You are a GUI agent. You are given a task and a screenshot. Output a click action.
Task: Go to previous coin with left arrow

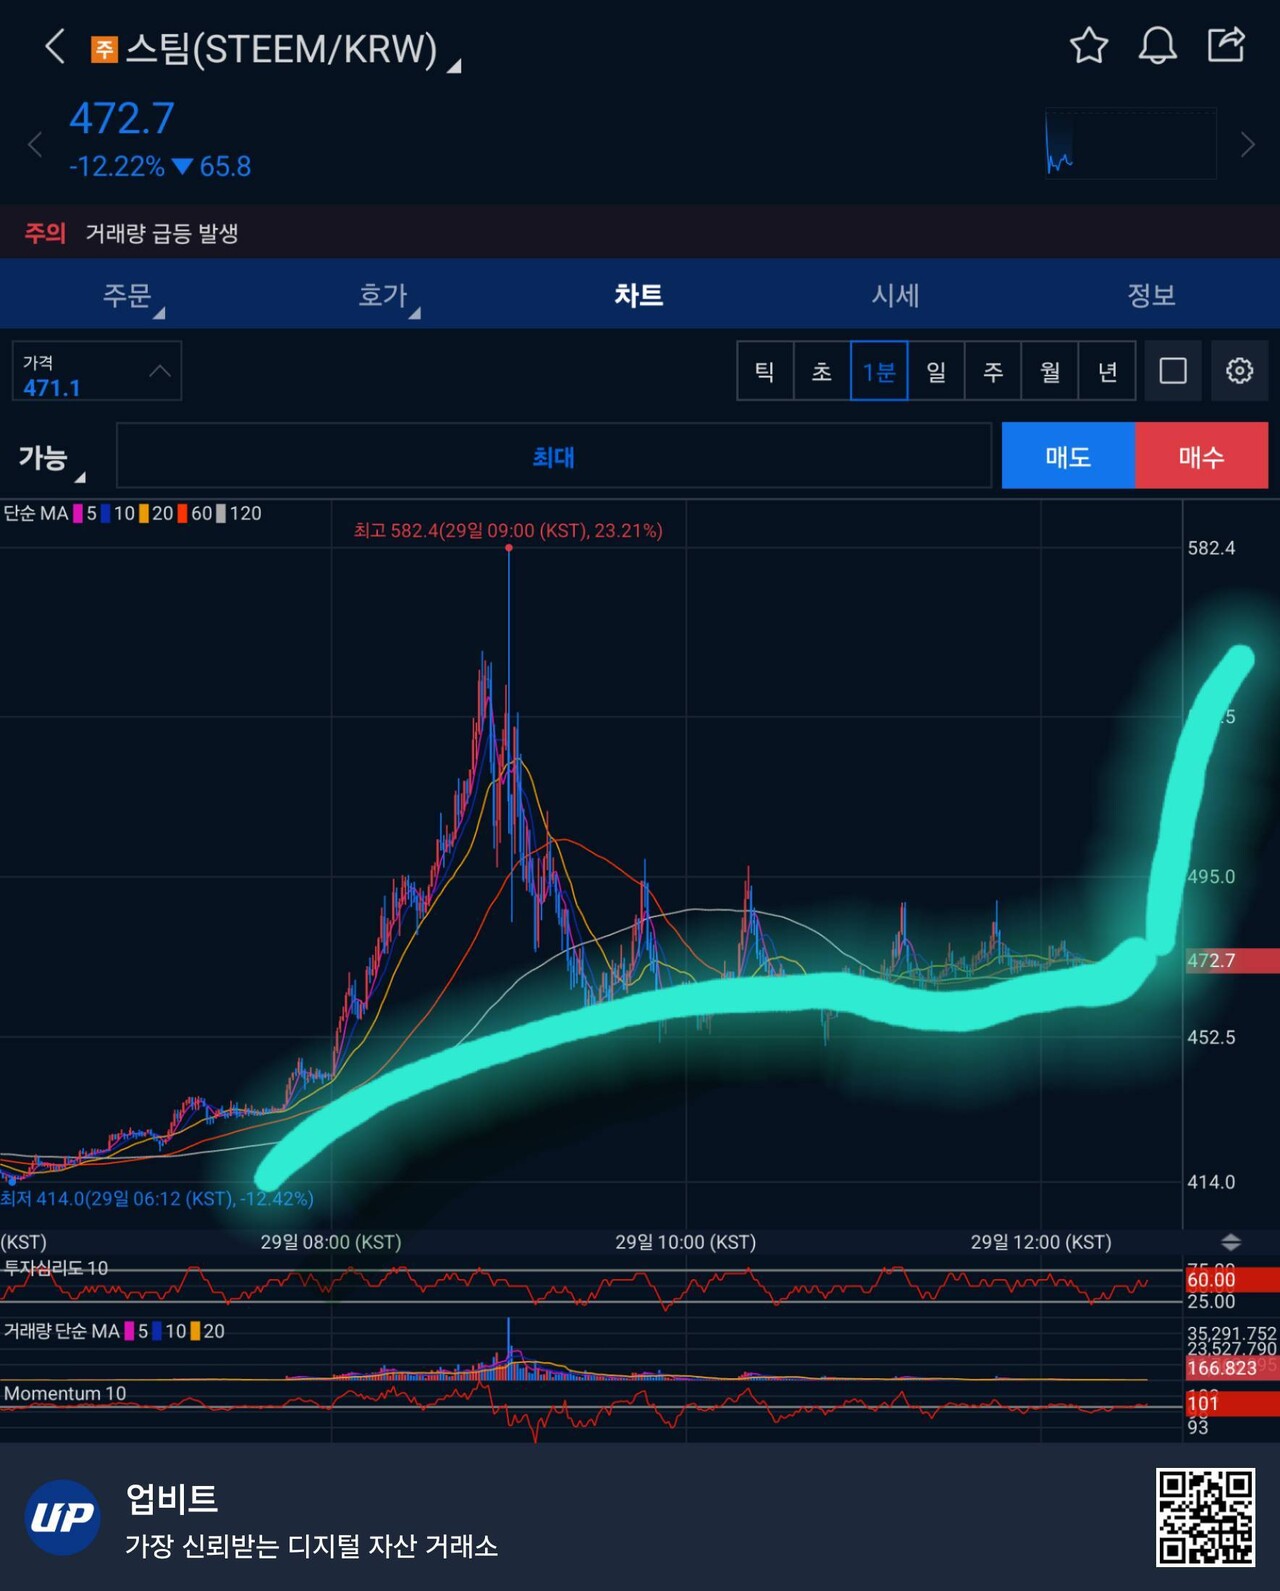coord(35,145)
